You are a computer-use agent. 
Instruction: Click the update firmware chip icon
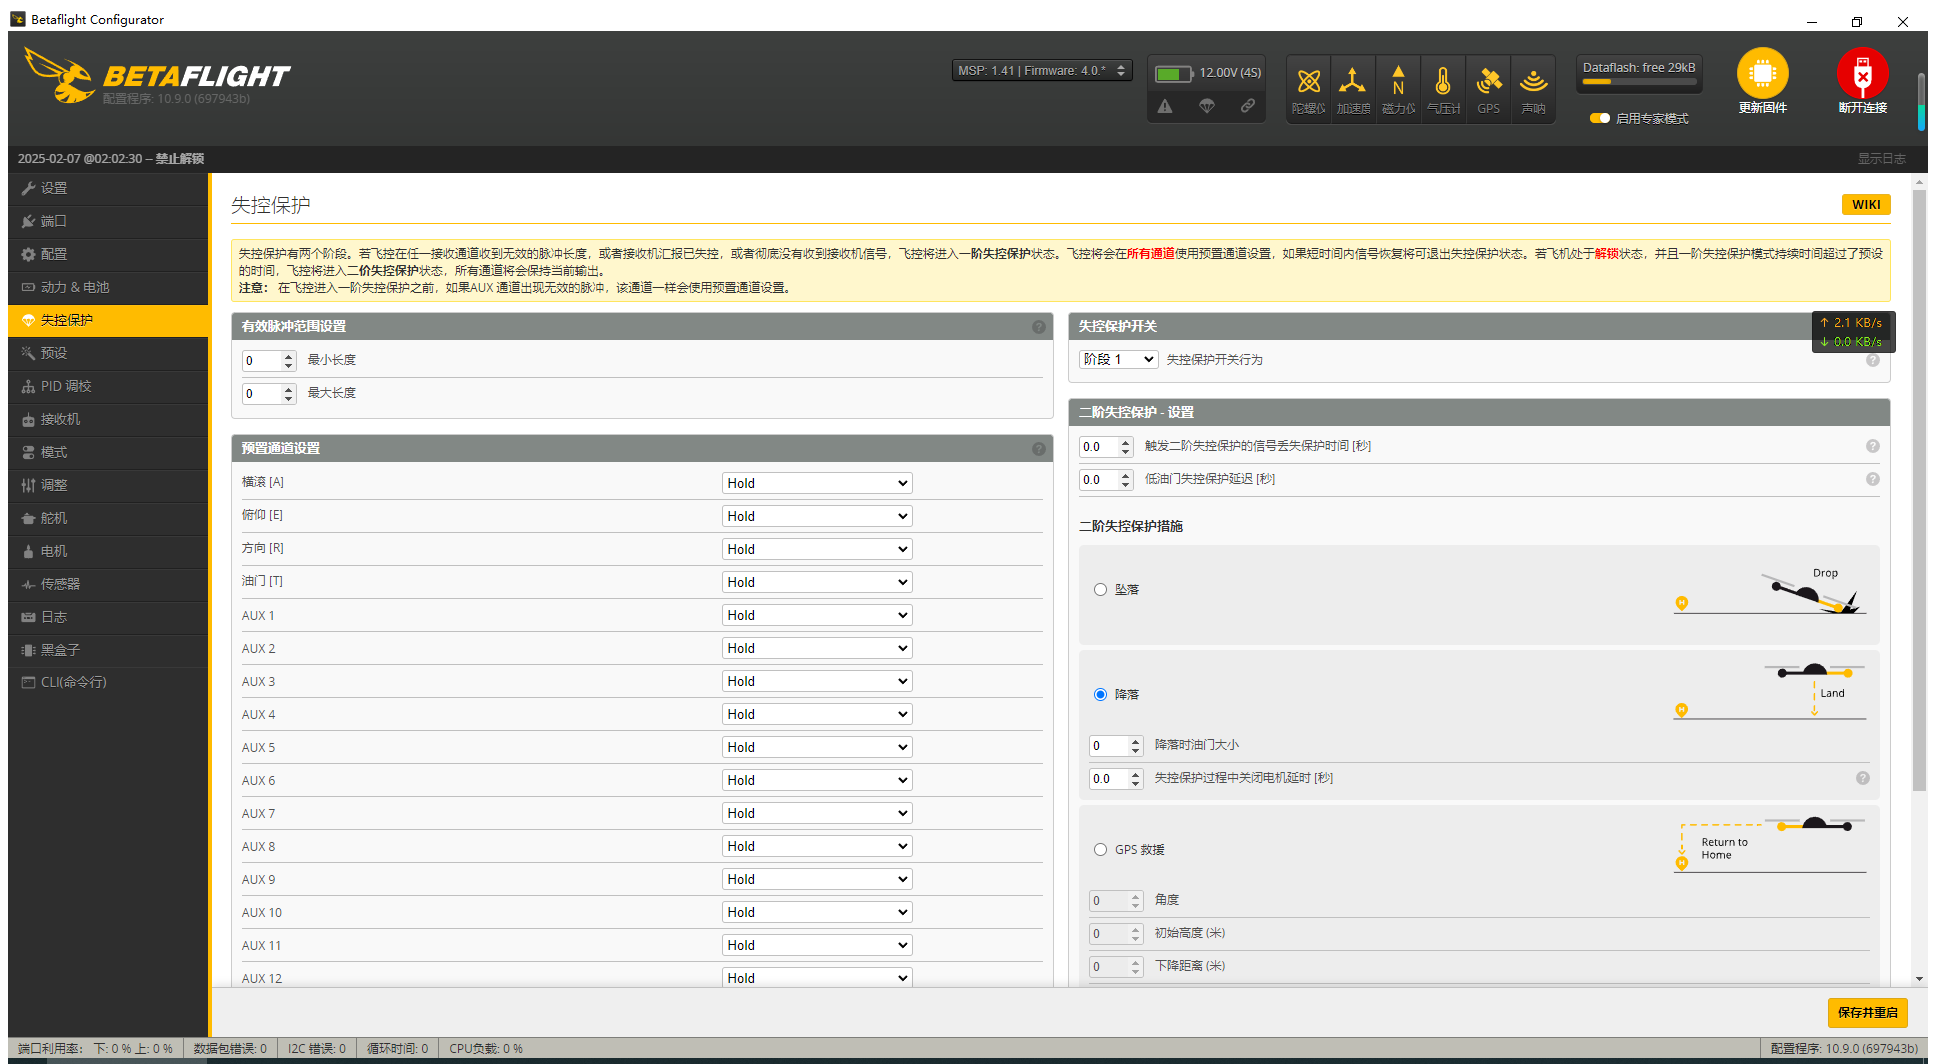[1762, 73]
